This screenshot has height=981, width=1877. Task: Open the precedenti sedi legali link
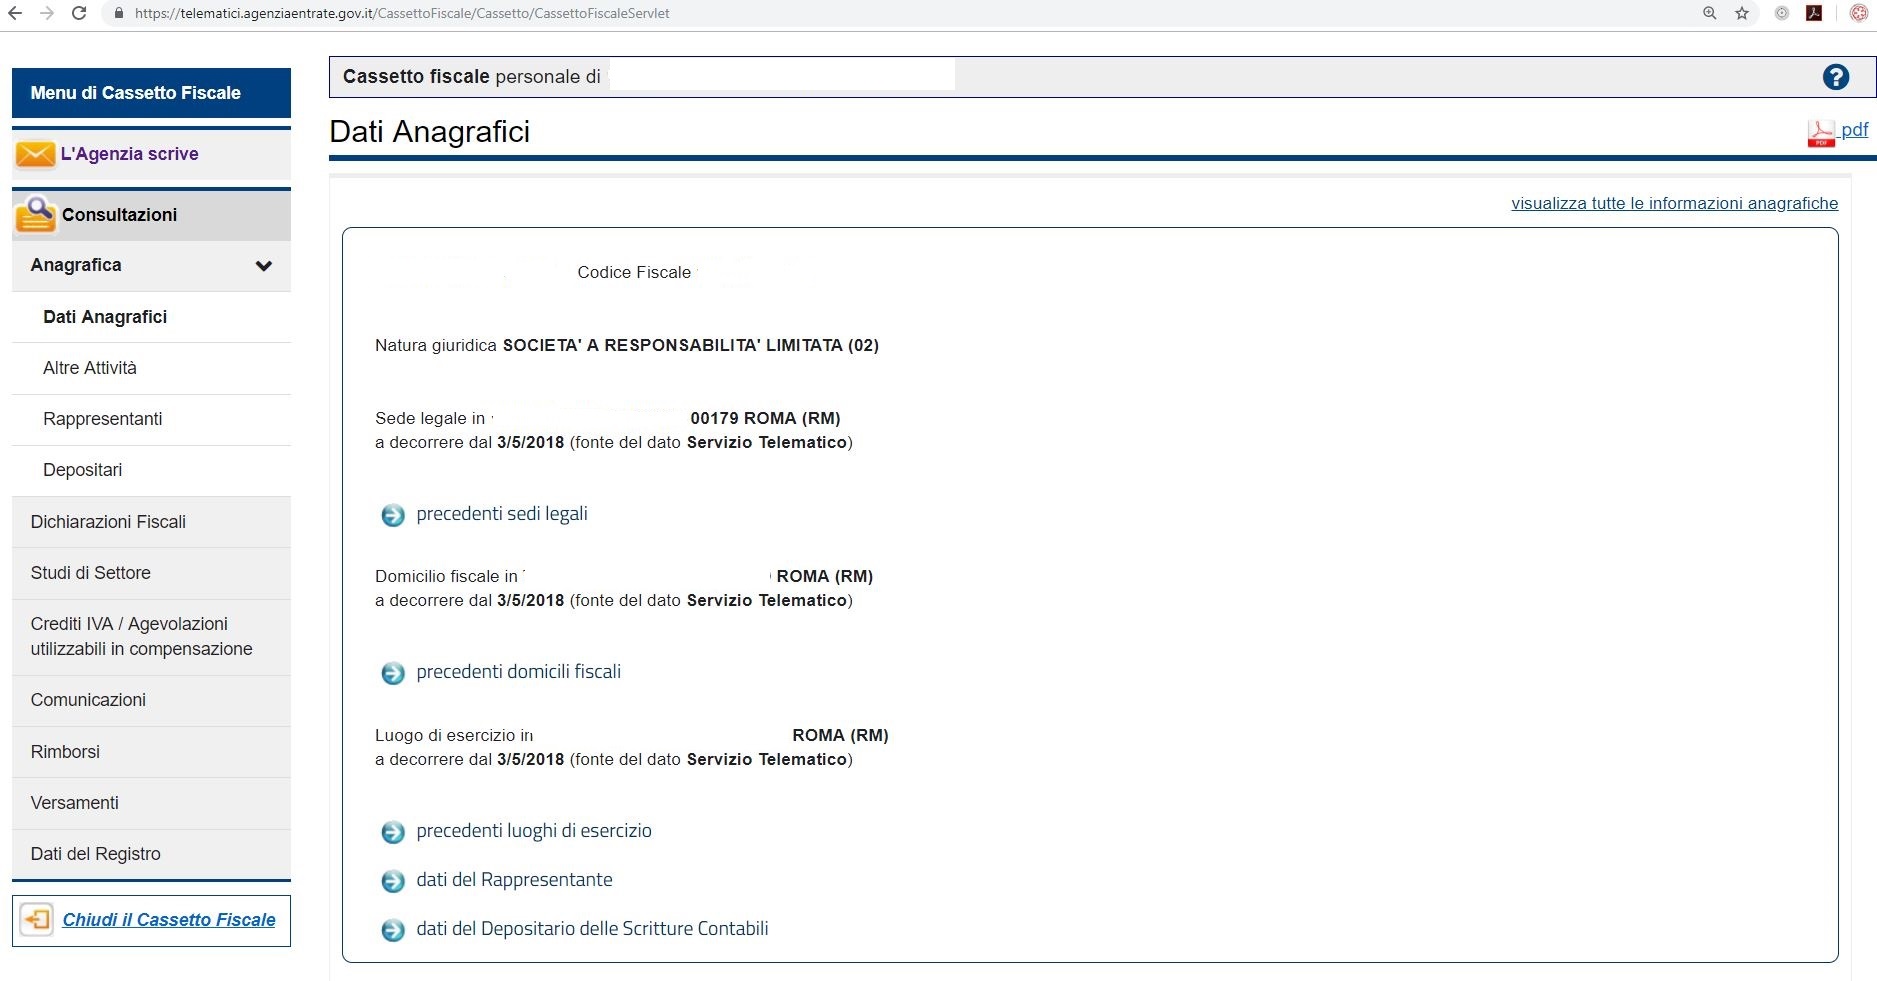pyautogui.click(x=502, y=514)
